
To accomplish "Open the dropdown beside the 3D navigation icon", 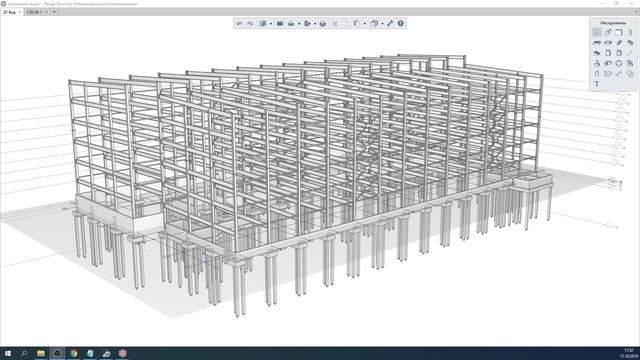I will [x=271, y=24].
